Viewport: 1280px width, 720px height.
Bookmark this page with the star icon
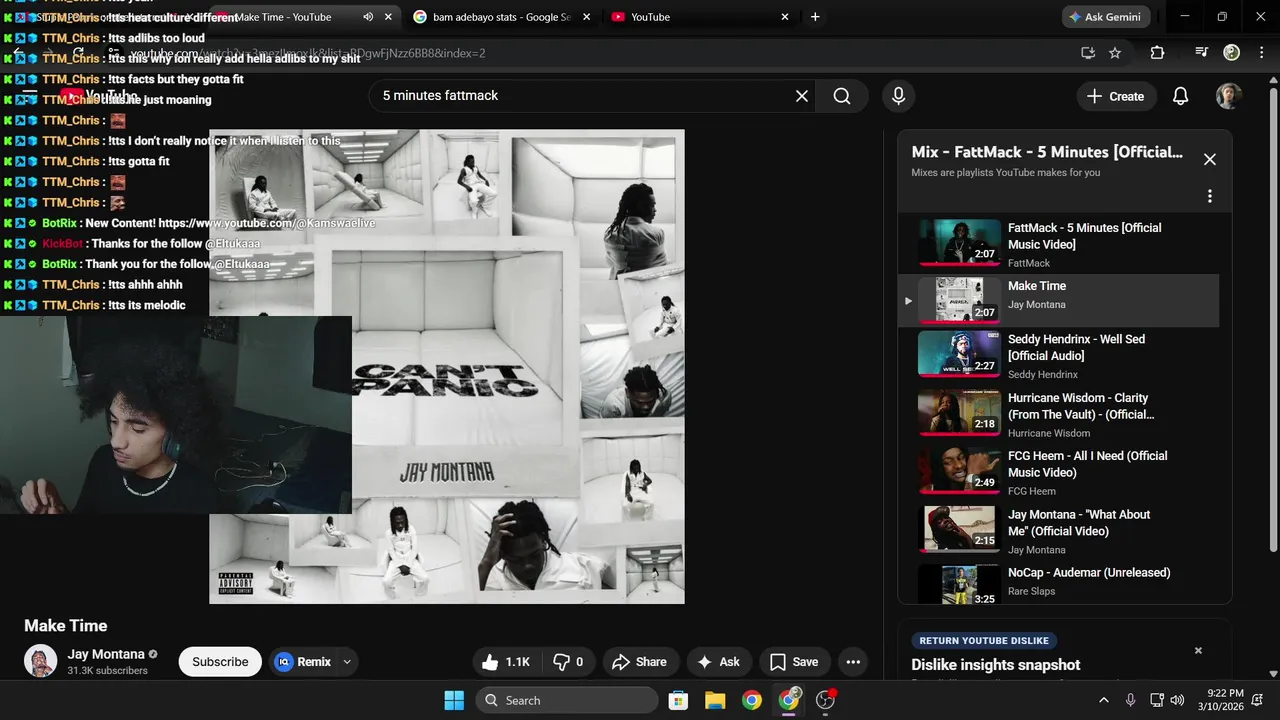point(1115,53)
